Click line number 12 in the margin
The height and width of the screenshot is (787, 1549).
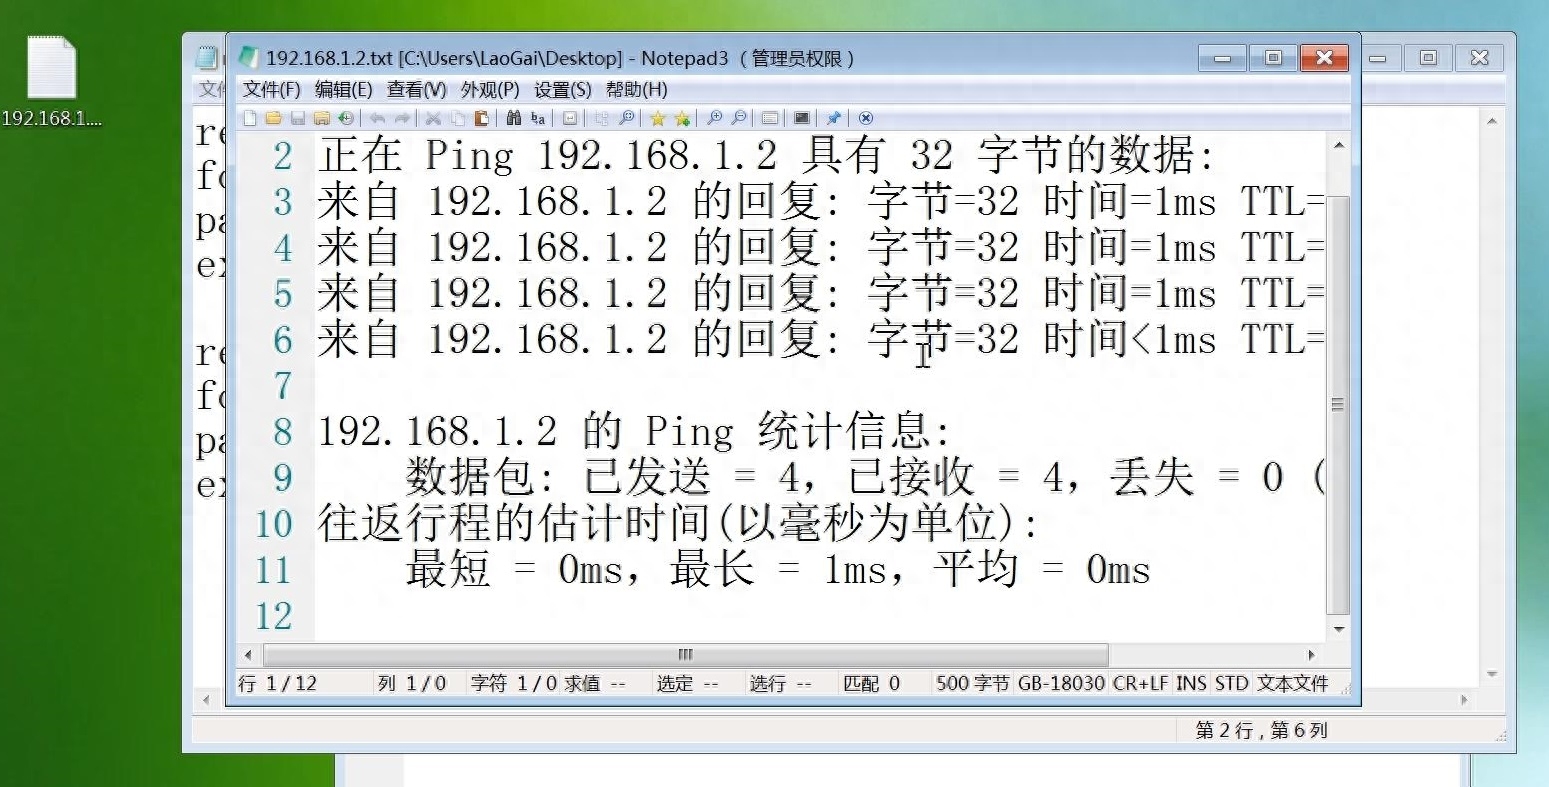point(274,616)
